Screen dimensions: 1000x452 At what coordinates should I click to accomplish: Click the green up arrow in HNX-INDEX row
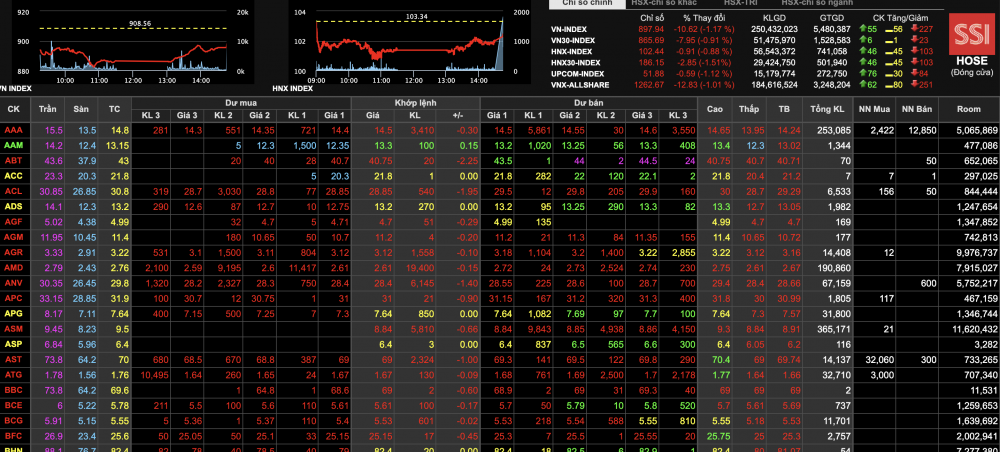862,51
